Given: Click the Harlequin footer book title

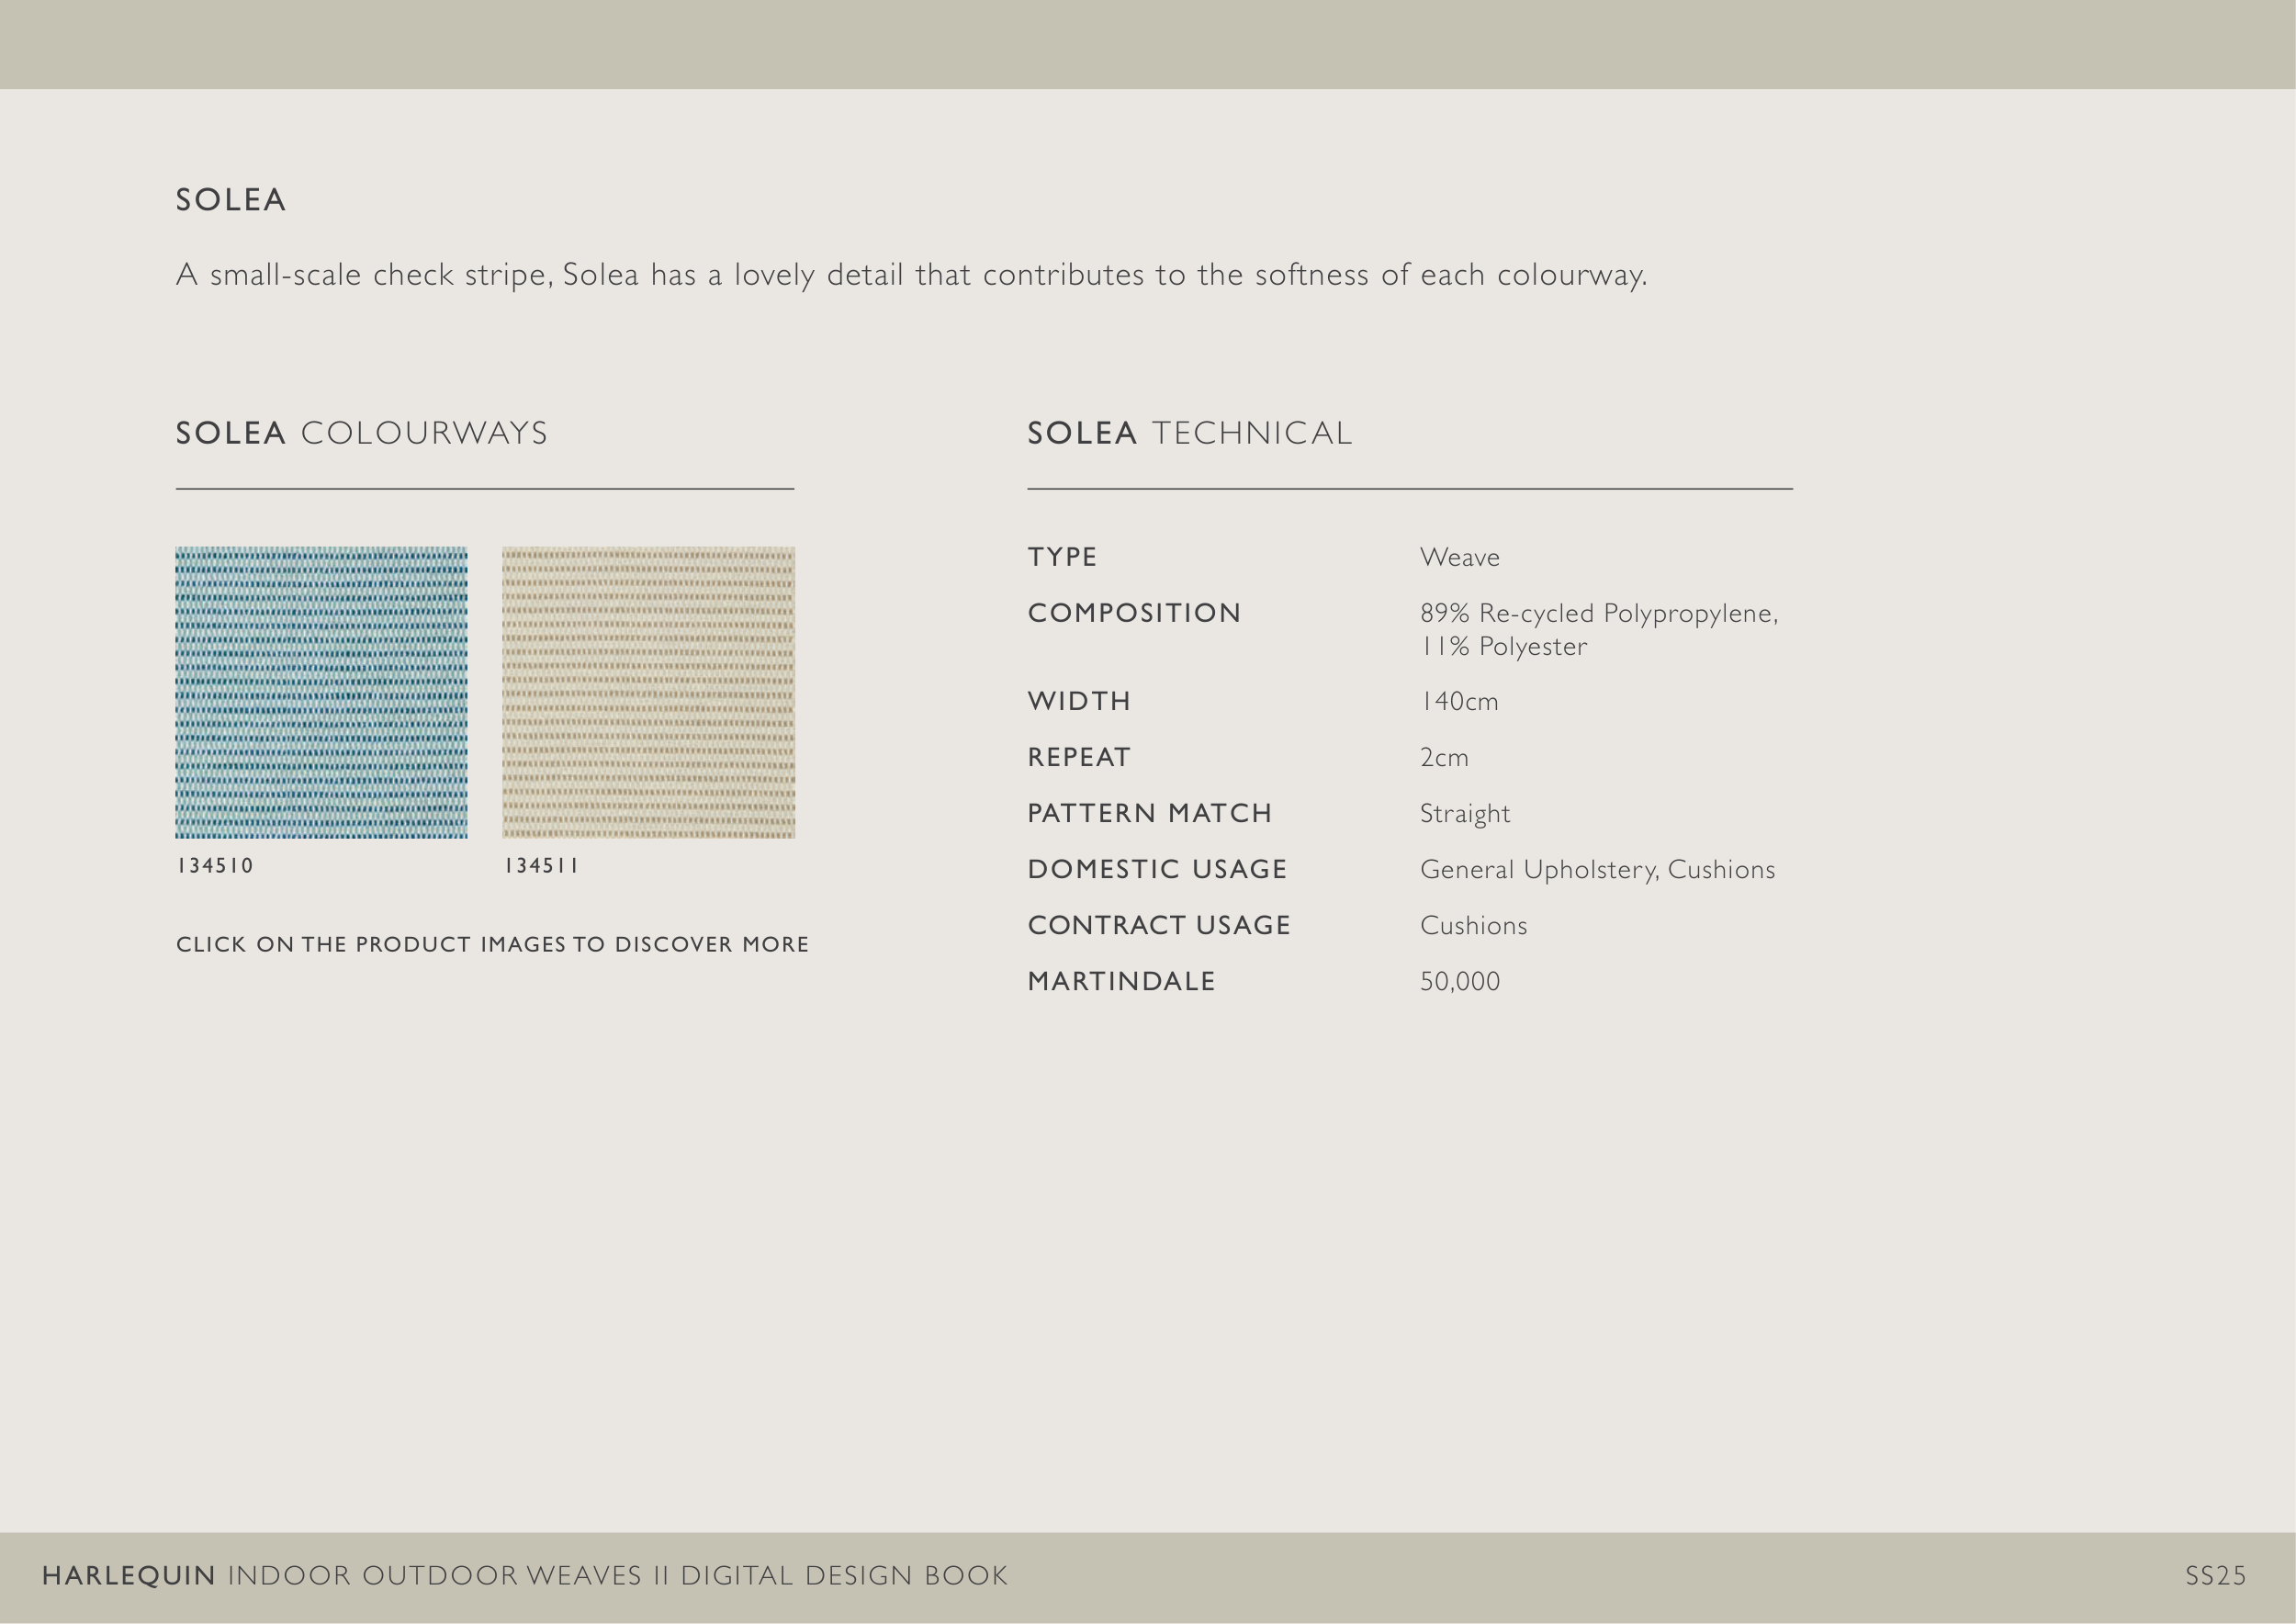Looking at the screenshot, I should (x=524, y=1576).
